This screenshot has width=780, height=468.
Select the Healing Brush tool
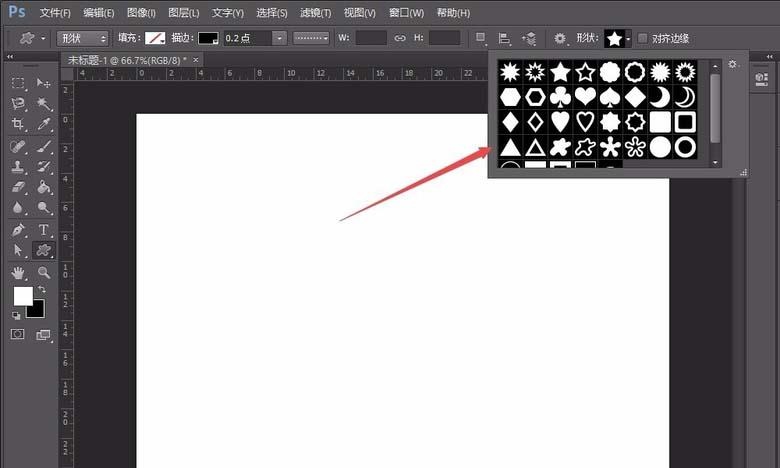coord(18,146)
